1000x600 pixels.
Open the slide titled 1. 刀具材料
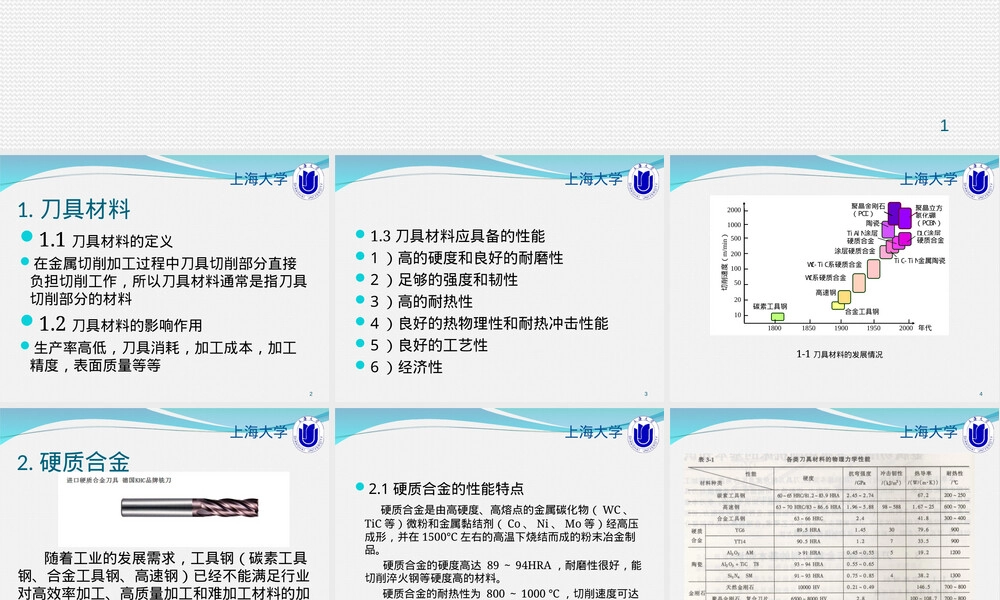click(x=165, y=279)
